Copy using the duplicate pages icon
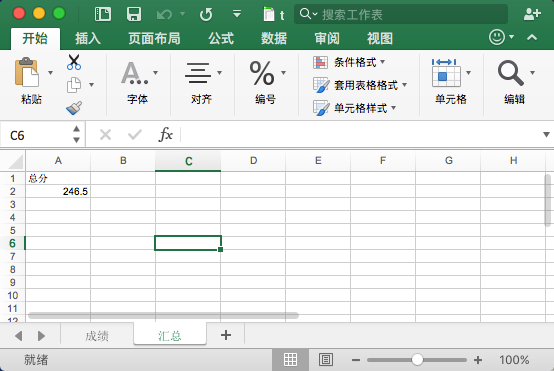 click(74, 85)
